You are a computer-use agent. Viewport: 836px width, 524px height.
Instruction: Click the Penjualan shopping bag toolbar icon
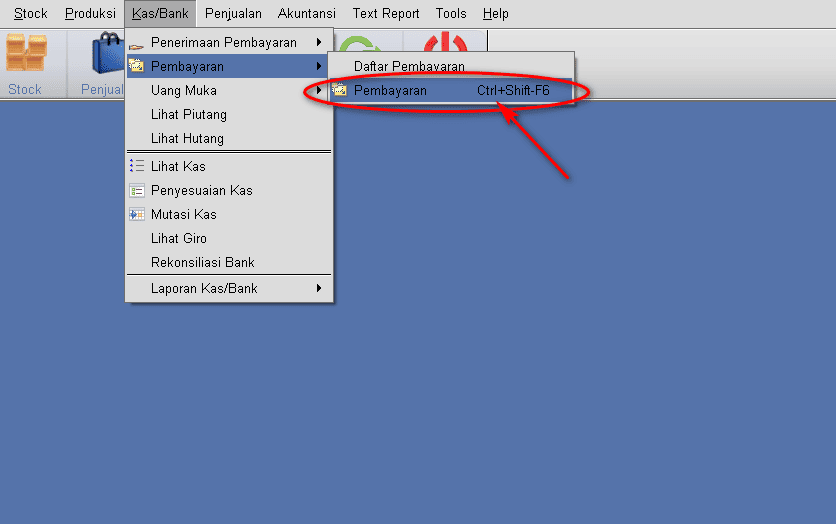tap(108, 53)
